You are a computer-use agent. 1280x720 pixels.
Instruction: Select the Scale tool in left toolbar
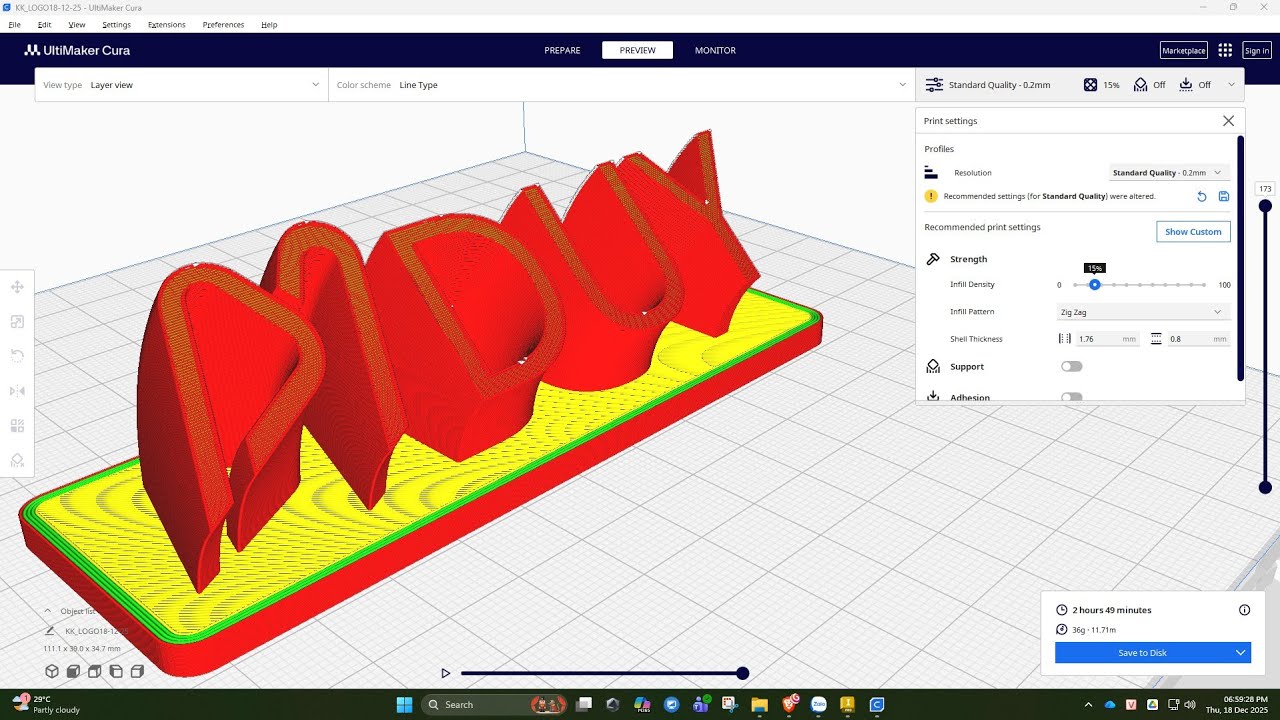point(17,322)
